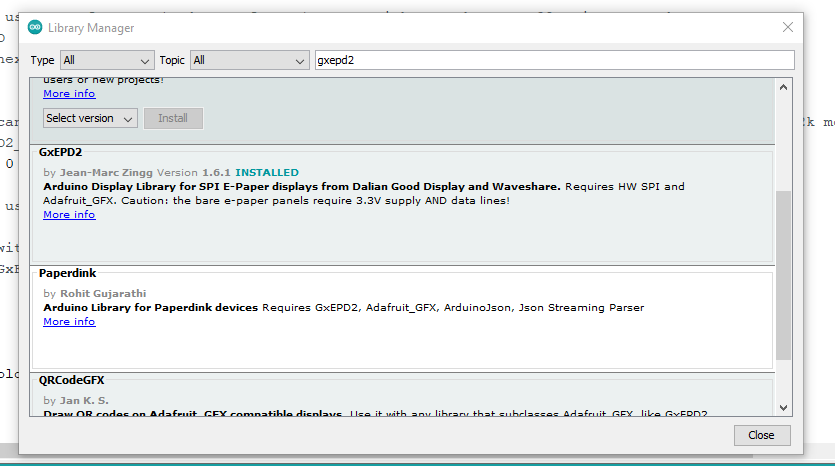Viewport: 835px width, 466px height.
Task: Click the greyed Install button
Action: click(x=173, y=118)
